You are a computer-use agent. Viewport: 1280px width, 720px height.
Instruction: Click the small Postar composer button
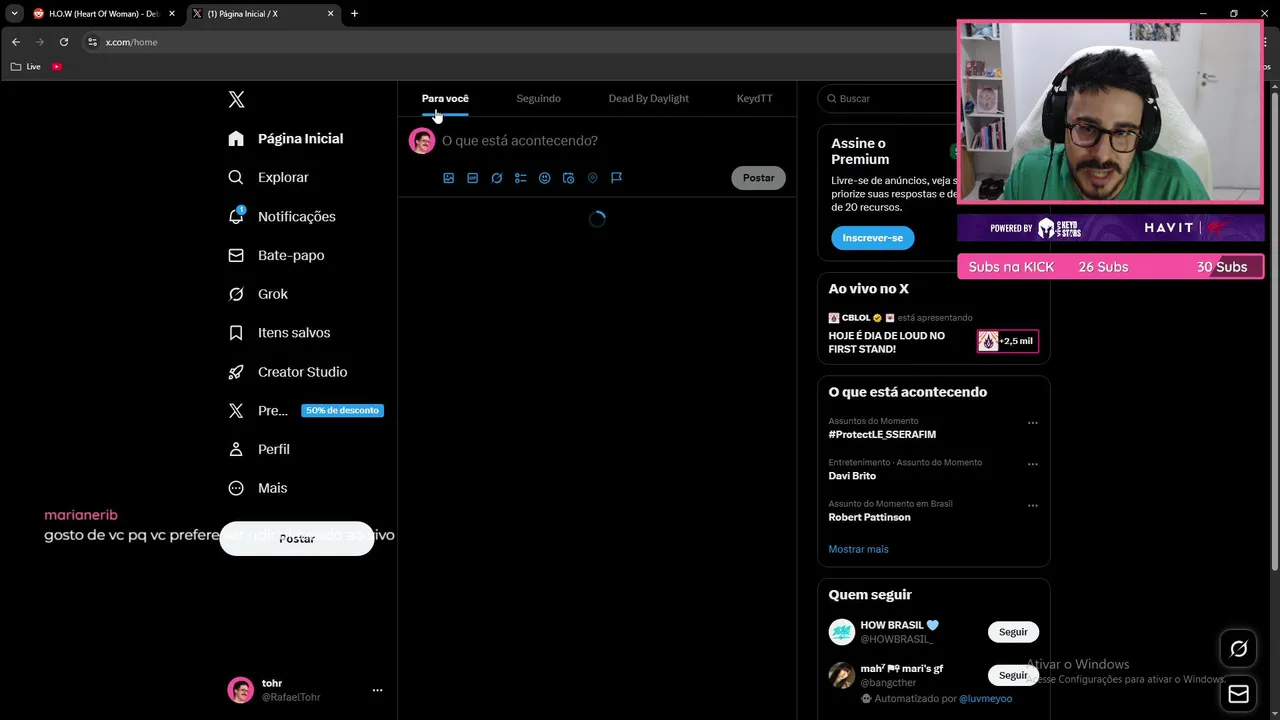(x=758, y=178)
